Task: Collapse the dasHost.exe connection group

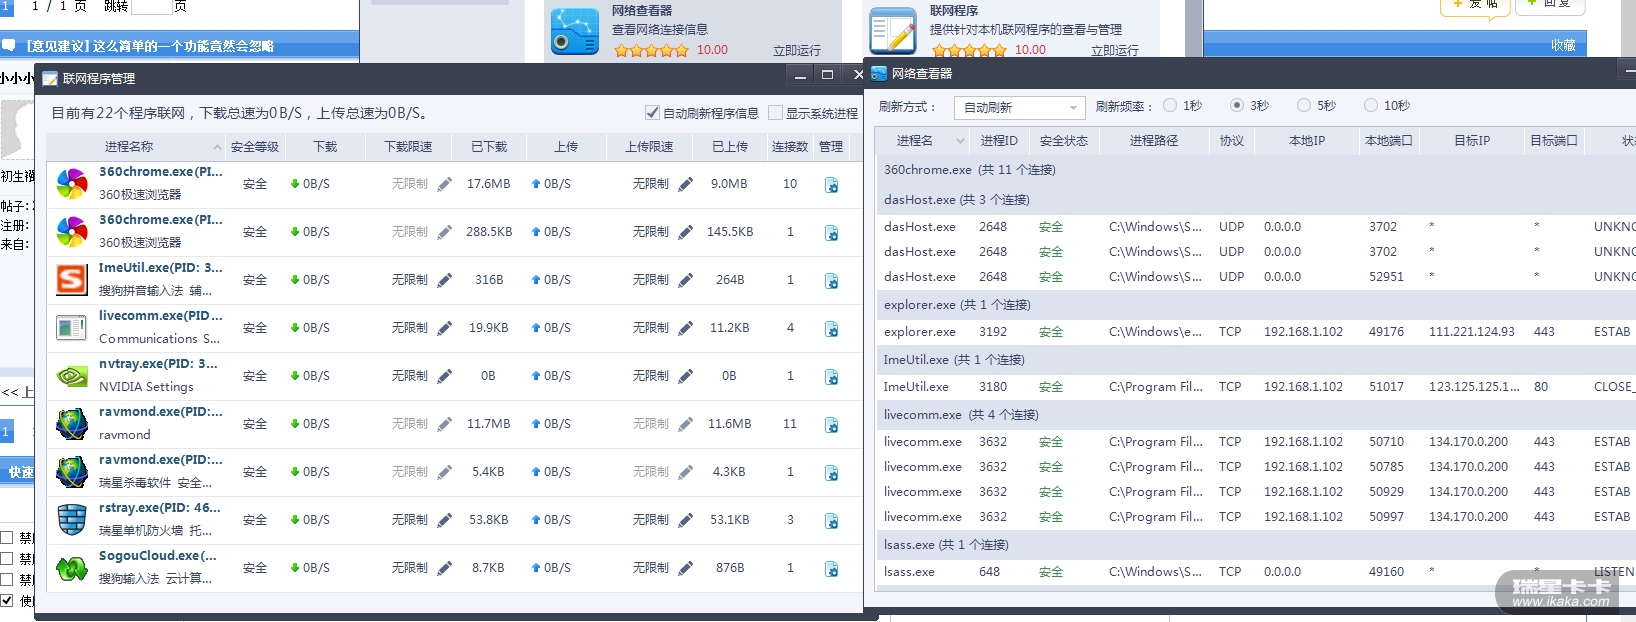Action: 956,199
